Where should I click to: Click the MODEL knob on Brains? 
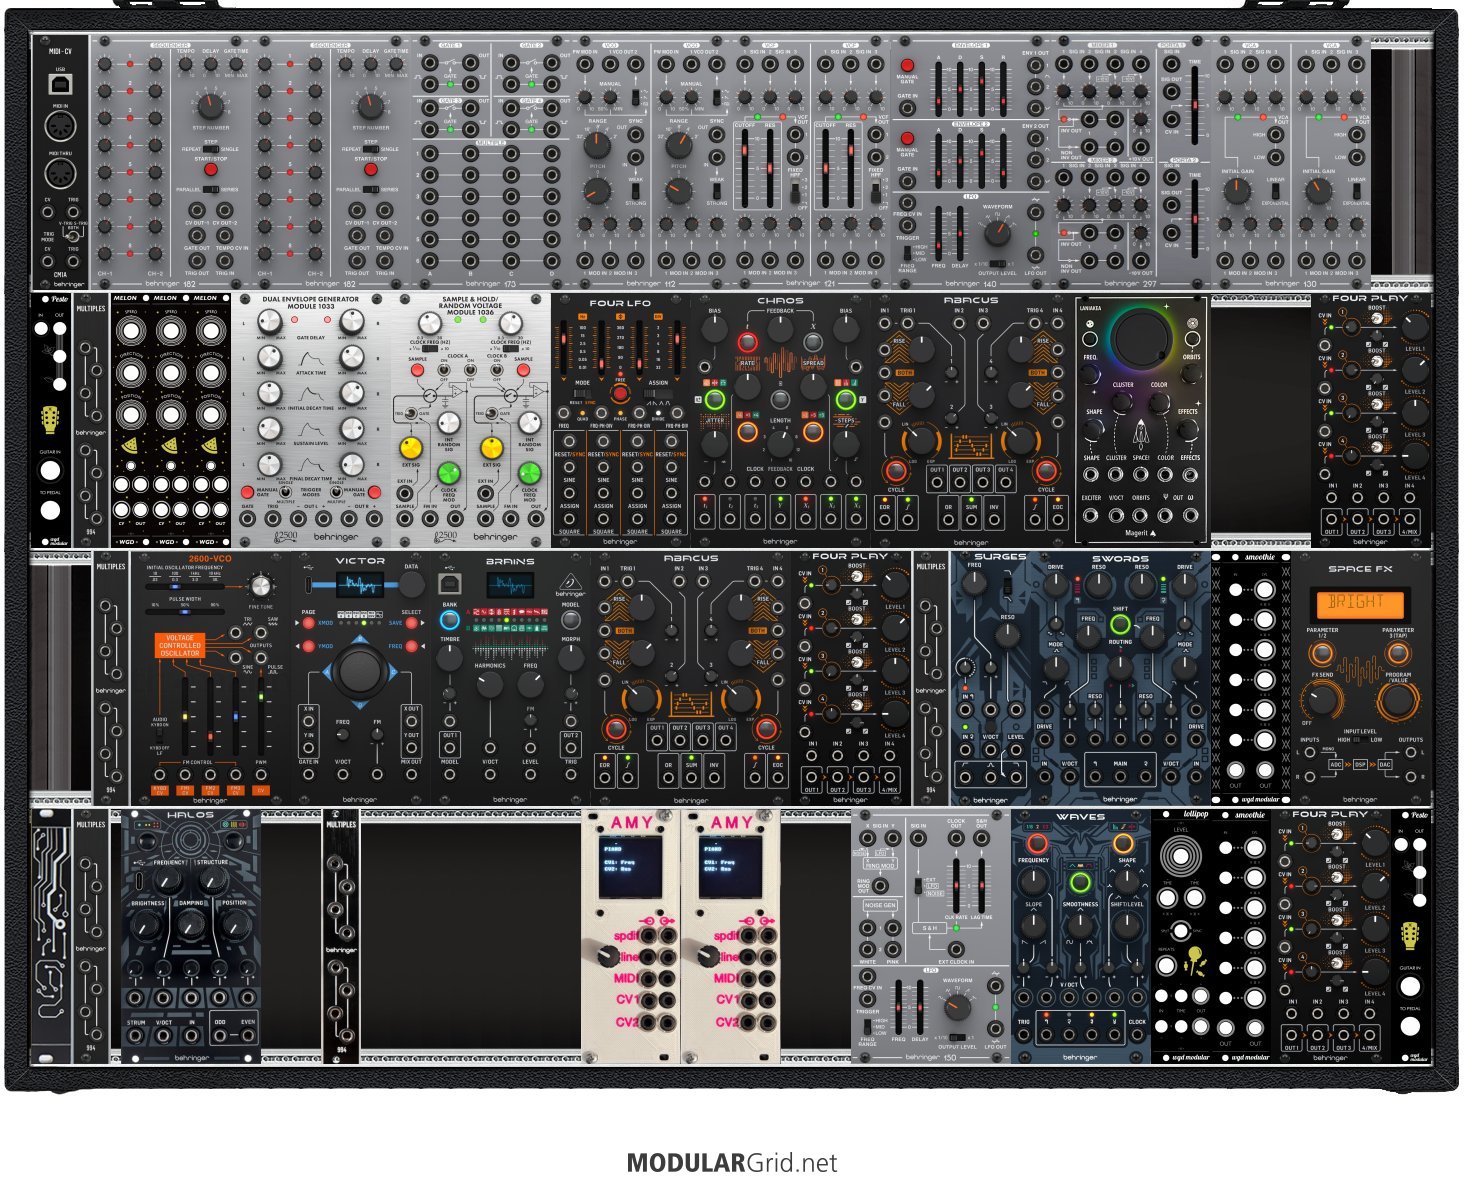tap(570, 618)
